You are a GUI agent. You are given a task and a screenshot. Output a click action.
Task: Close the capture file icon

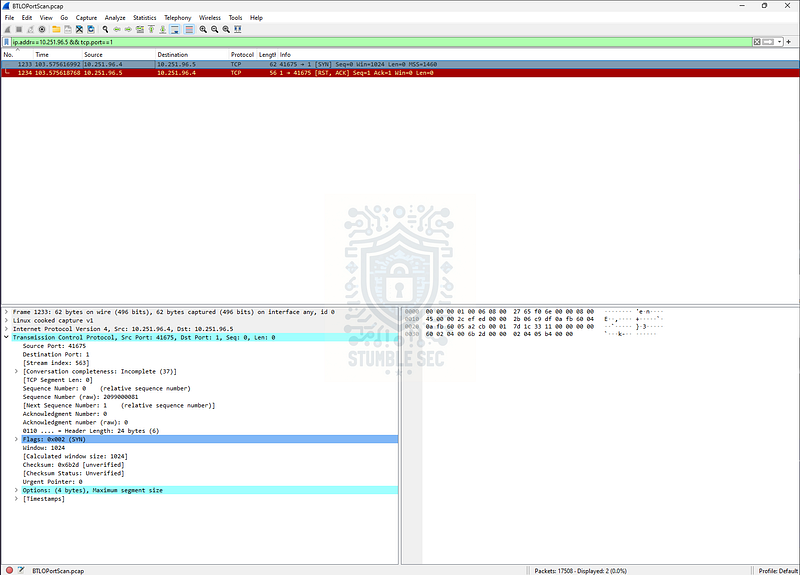[79, 30]
